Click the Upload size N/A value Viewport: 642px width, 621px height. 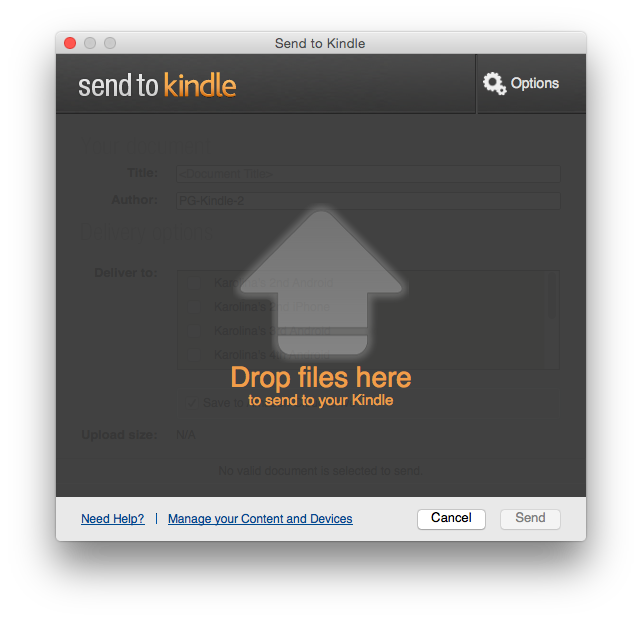[x=186, y=435]
